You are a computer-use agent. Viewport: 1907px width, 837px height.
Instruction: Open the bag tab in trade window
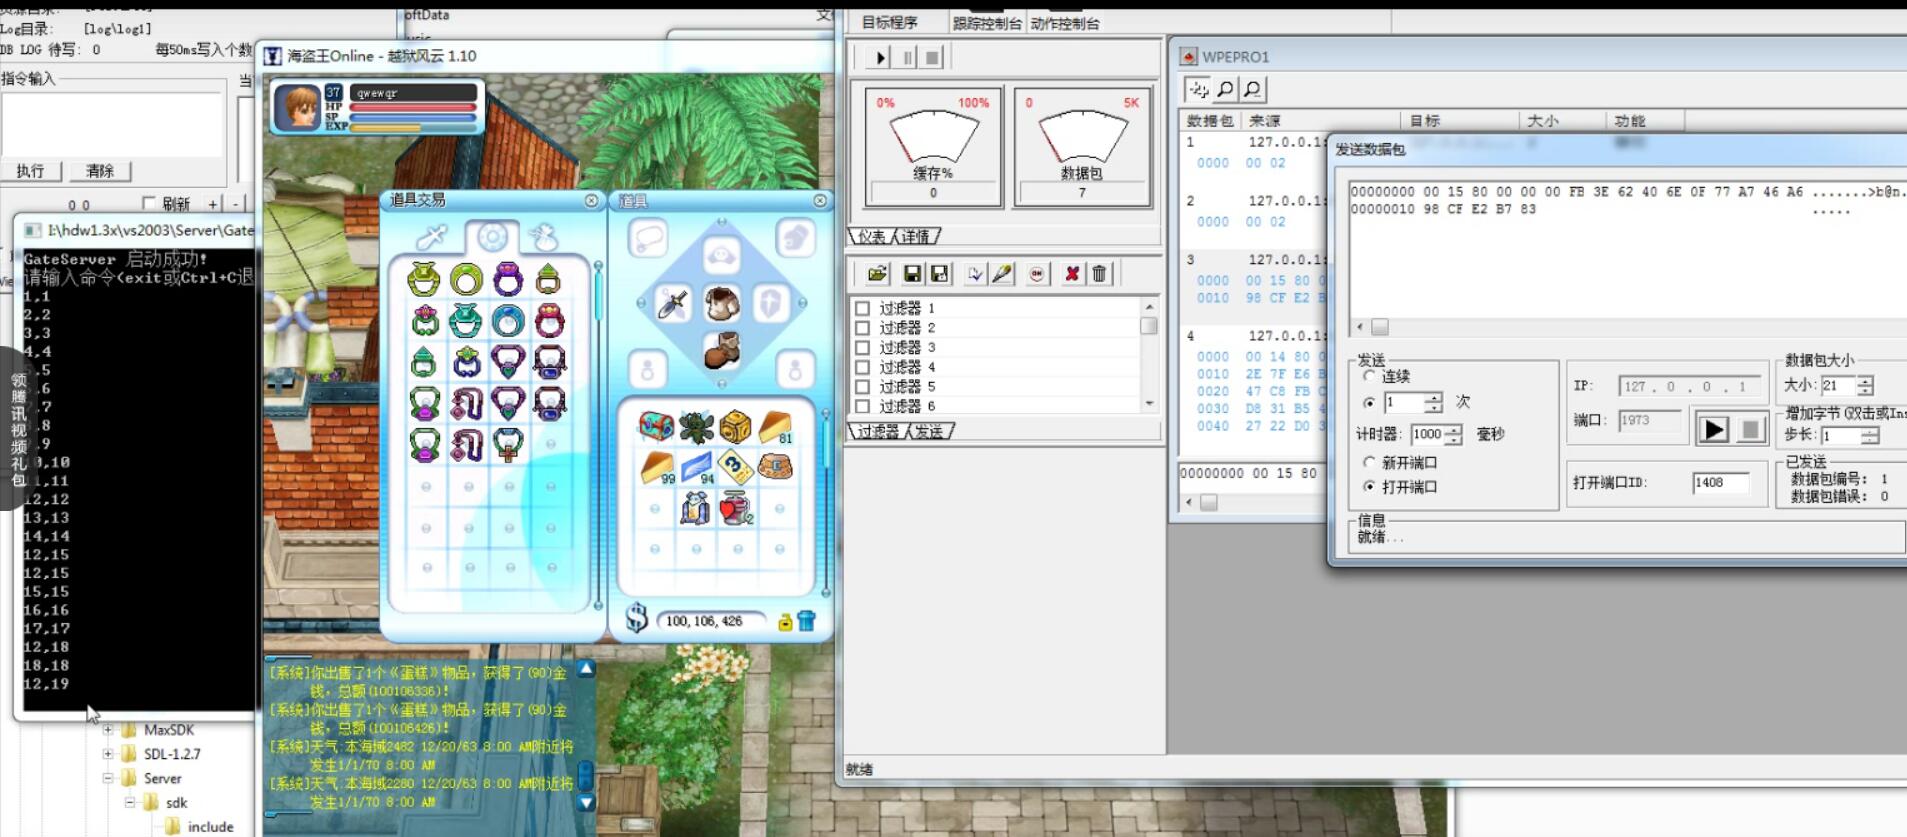(x=543, y=237)
